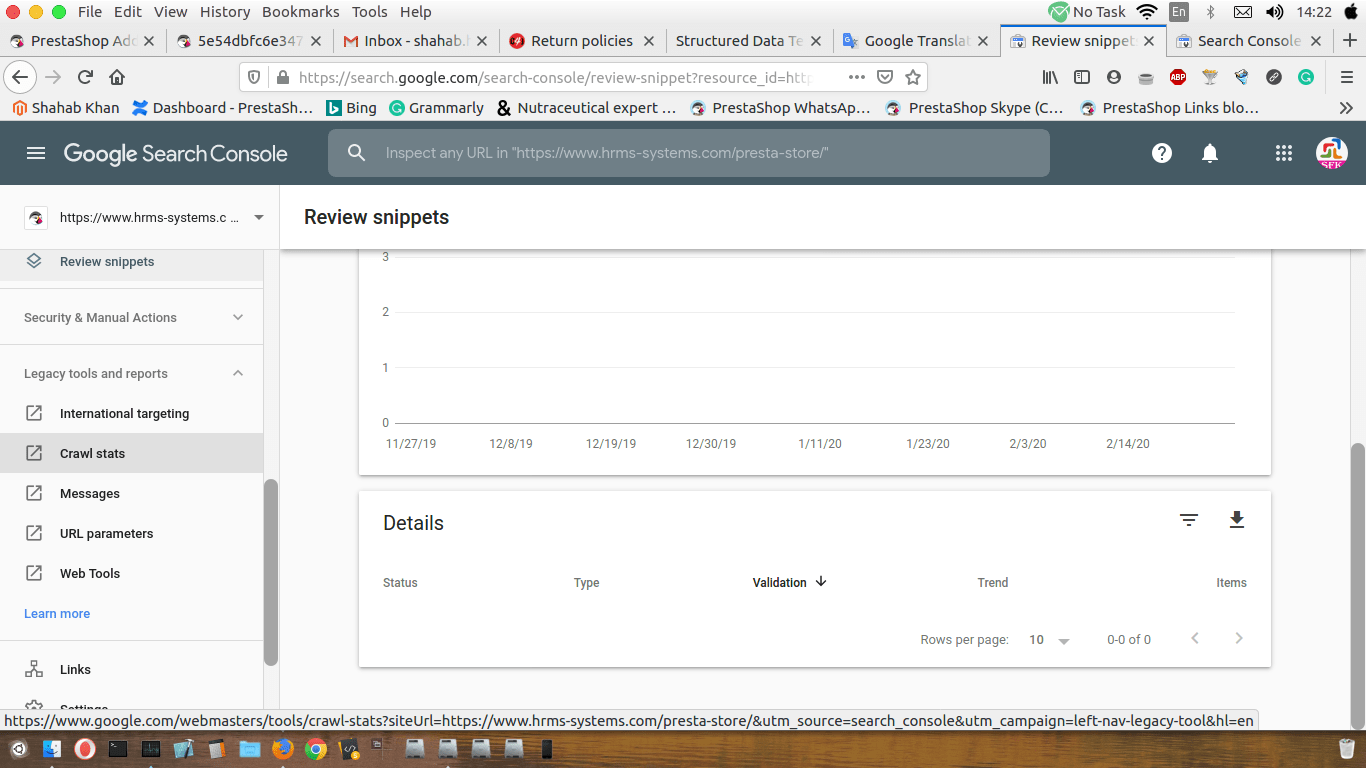The width and height of the screenshot is (1366, 768).
Task: Open the Firefox application menu
Action: (x=1346, y=77)
